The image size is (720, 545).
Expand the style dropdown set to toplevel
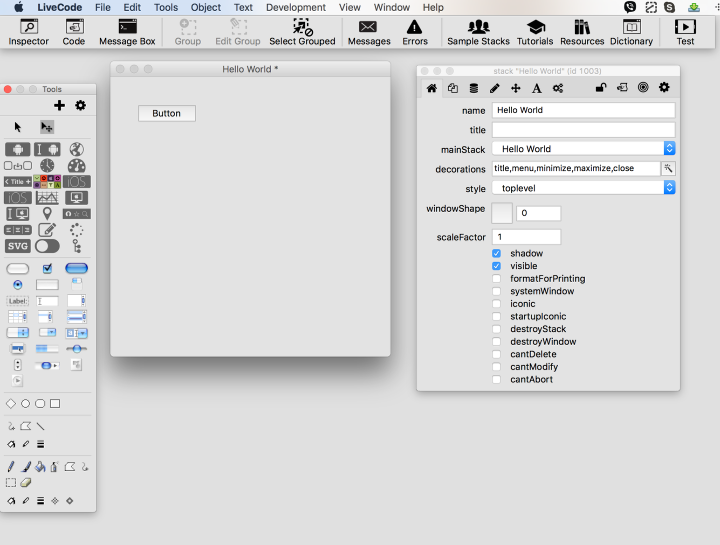[x=584, y=188]
